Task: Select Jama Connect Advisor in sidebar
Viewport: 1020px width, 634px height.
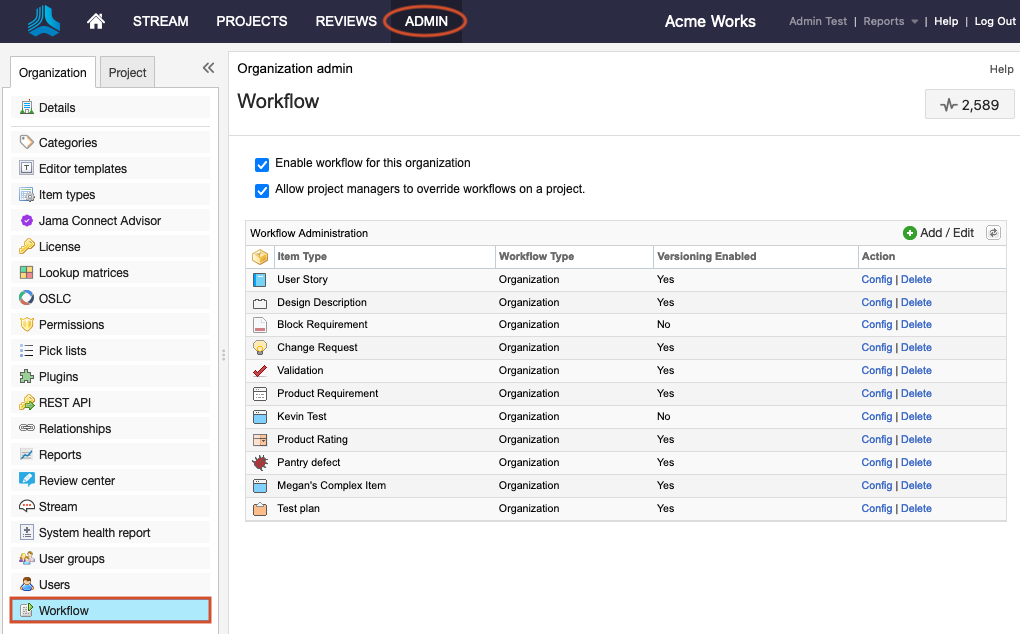Action: pyautogui.click(x=99, y=221)
